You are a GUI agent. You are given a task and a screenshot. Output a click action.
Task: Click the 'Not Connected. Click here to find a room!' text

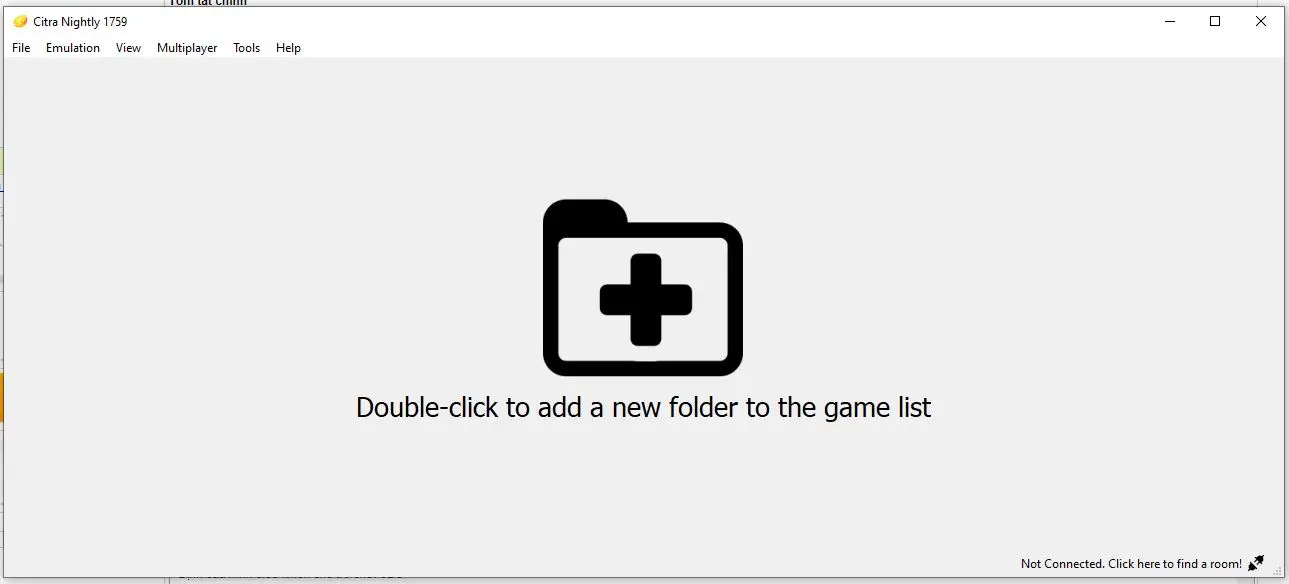(1131, 564)
